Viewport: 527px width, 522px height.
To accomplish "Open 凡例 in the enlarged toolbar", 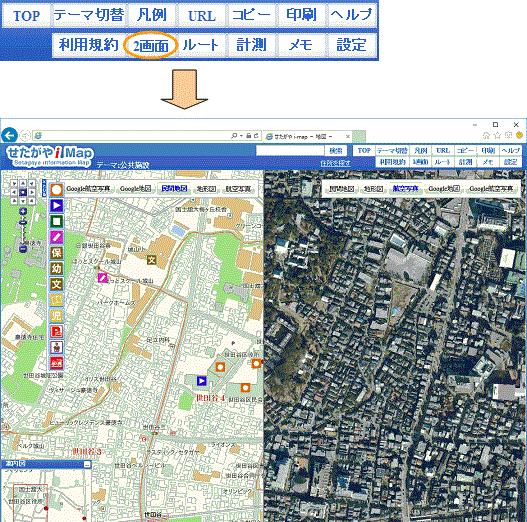I will pyautogui.click(x=152, y=15).
